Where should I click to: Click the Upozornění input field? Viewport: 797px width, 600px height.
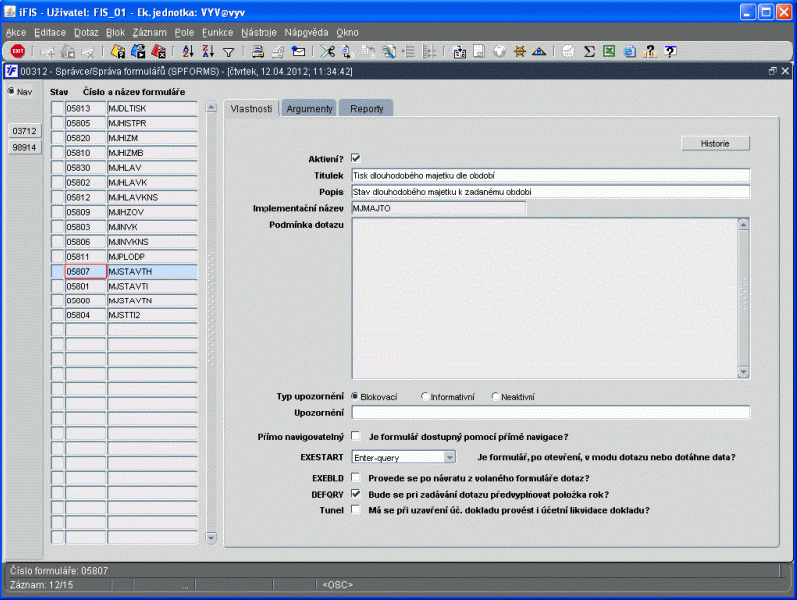(550, 412)
